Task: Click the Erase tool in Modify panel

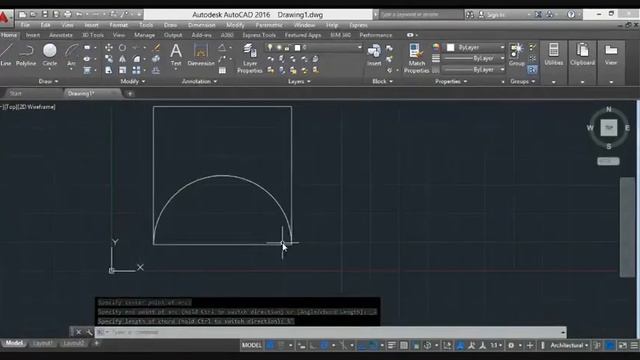Action: click(x=156, y=48)
